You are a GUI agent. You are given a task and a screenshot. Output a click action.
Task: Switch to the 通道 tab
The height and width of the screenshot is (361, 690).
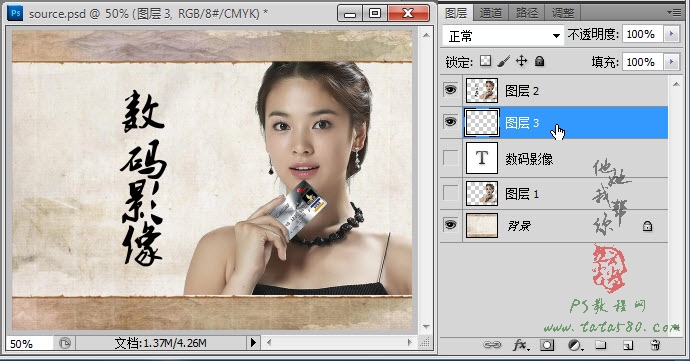point(491,12)
